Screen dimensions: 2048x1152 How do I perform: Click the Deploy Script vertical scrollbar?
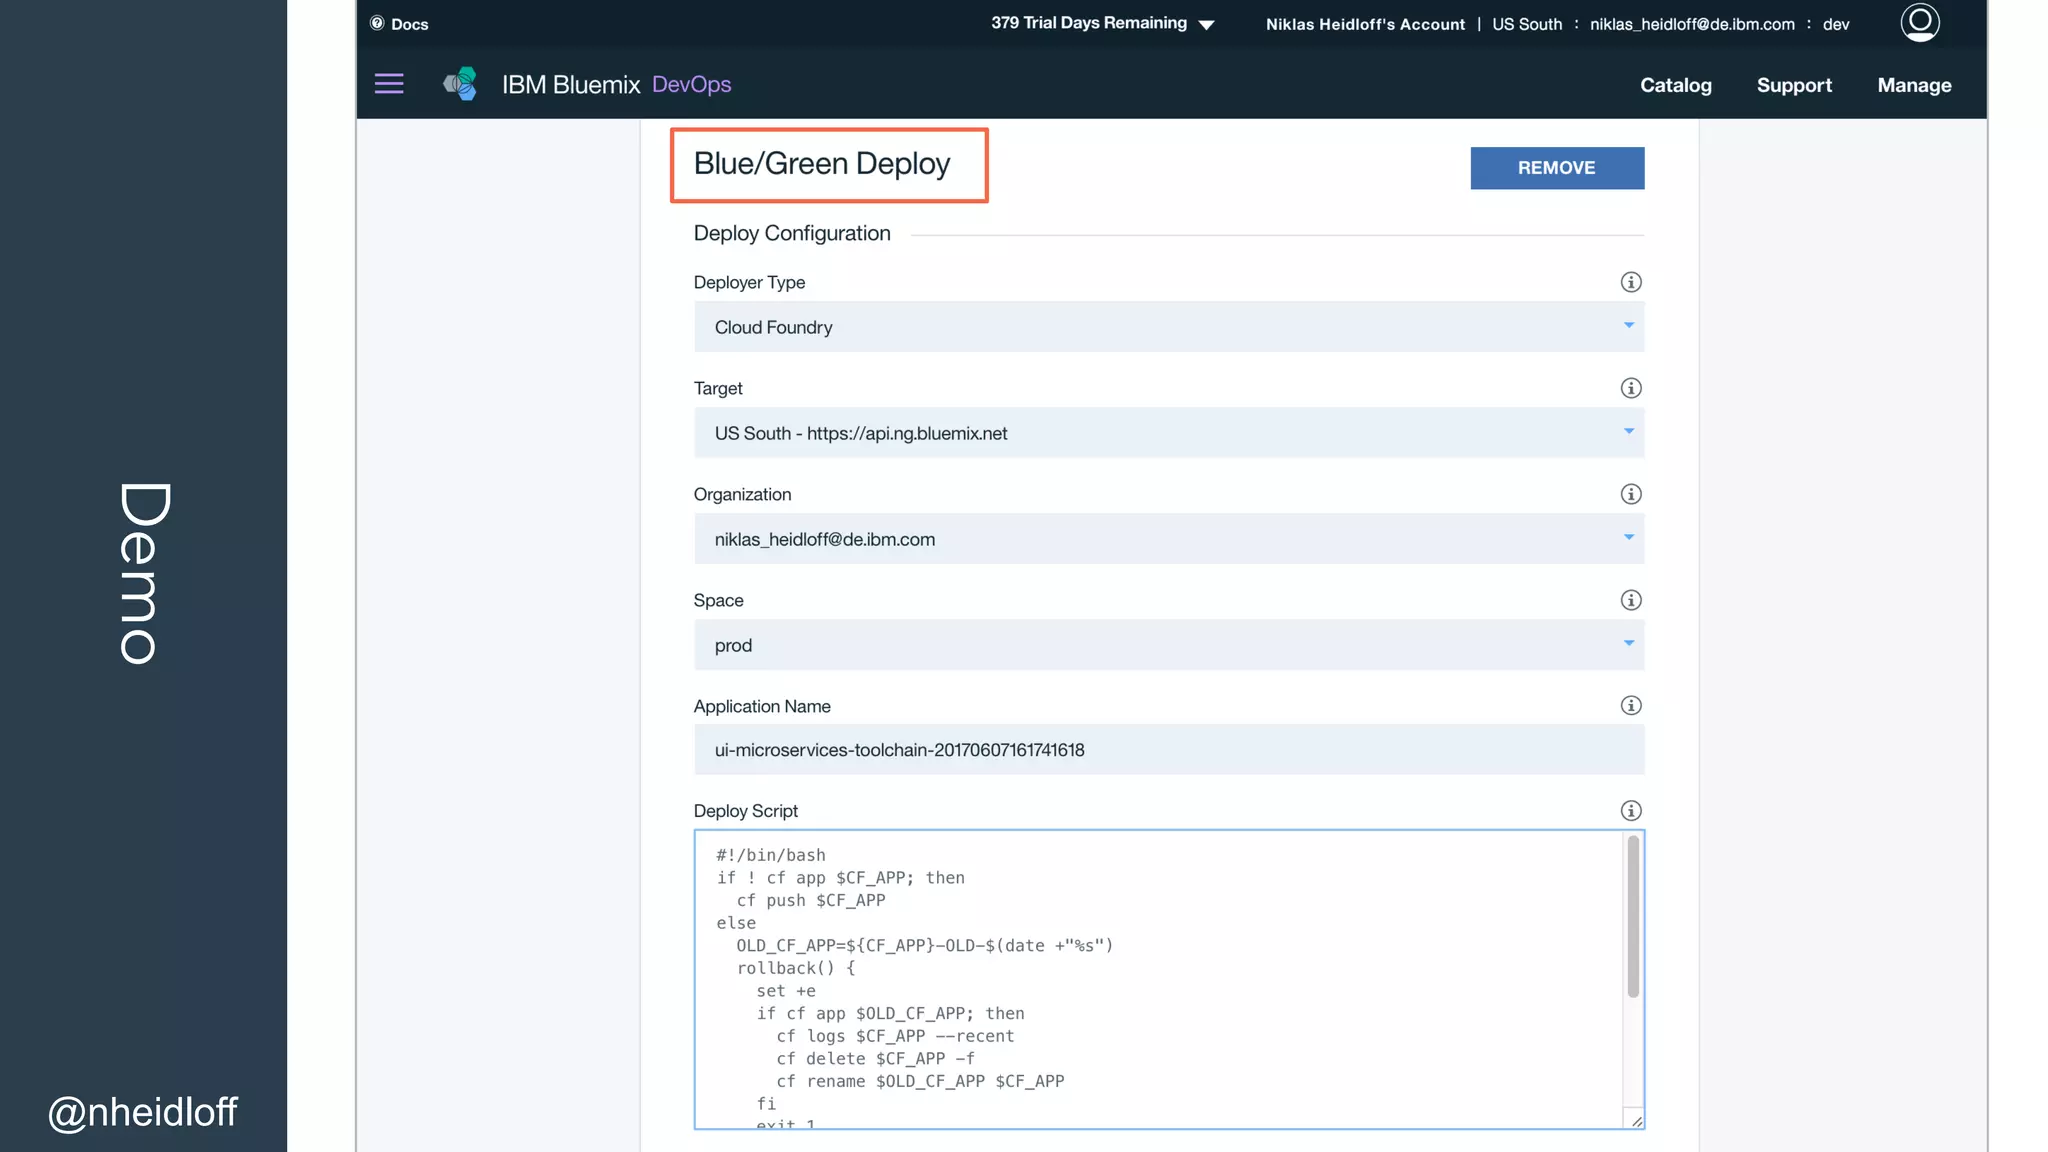coord(1633,916)
